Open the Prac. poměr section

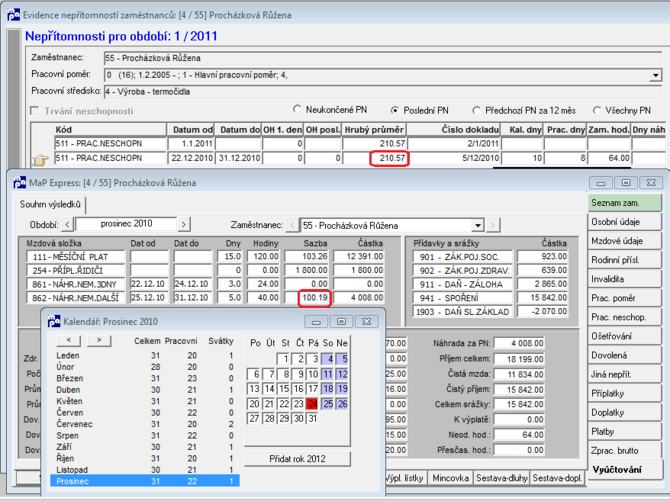click(x=624, y=298)
